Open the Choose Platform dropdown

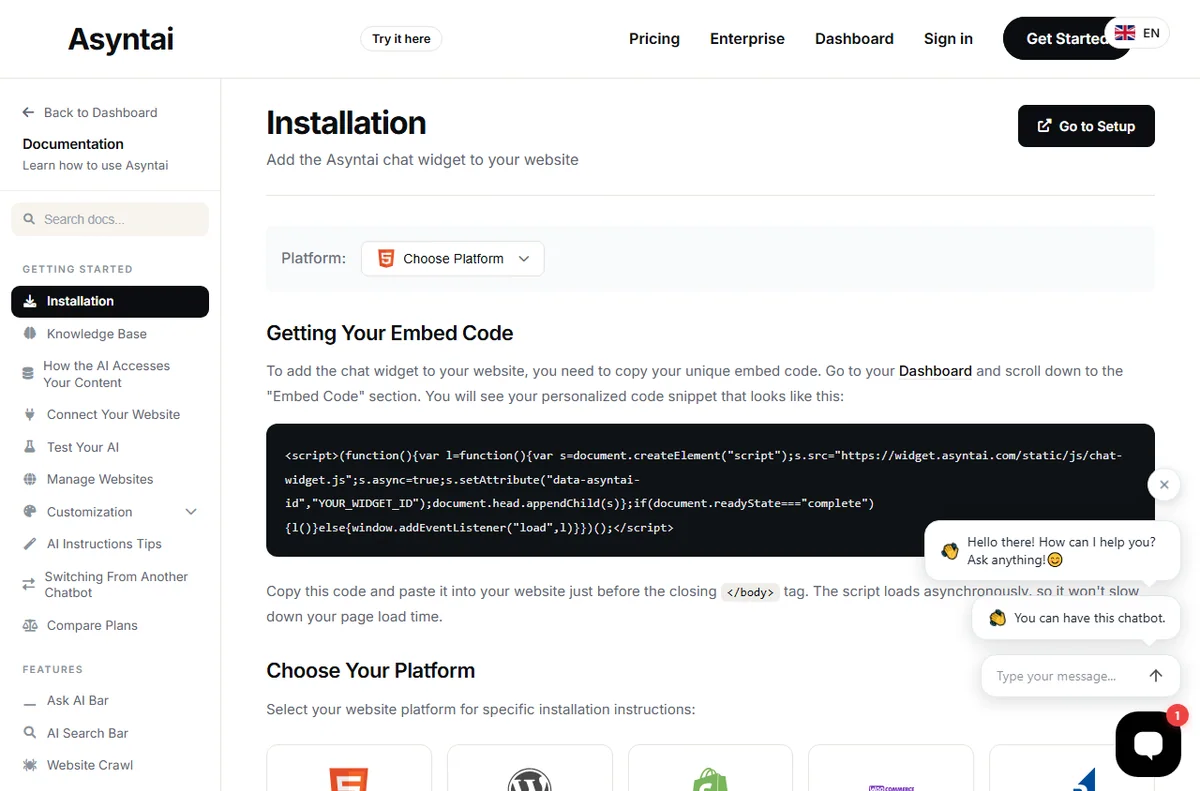click(452, 258)
